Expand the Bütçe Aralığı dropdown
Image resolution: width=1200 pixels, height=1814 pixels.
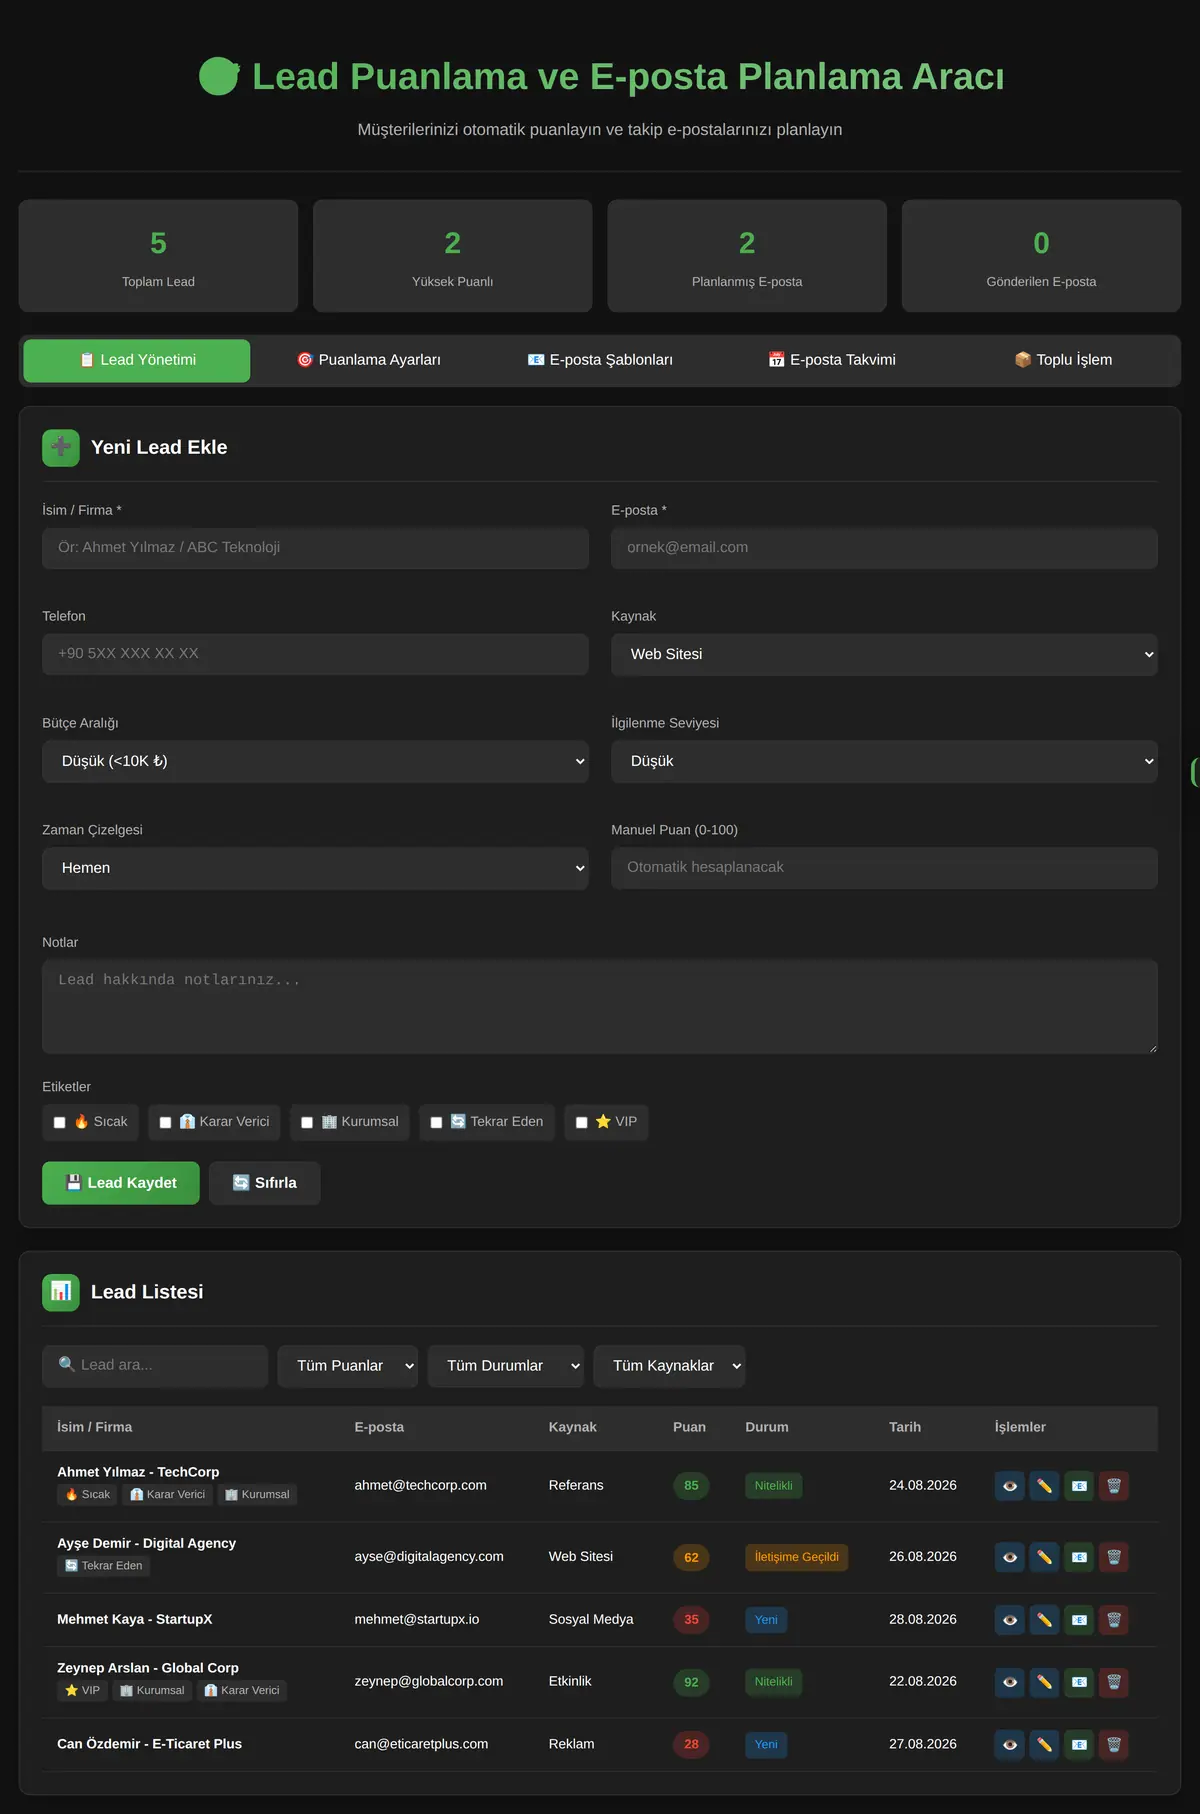[x=315, y=761]
